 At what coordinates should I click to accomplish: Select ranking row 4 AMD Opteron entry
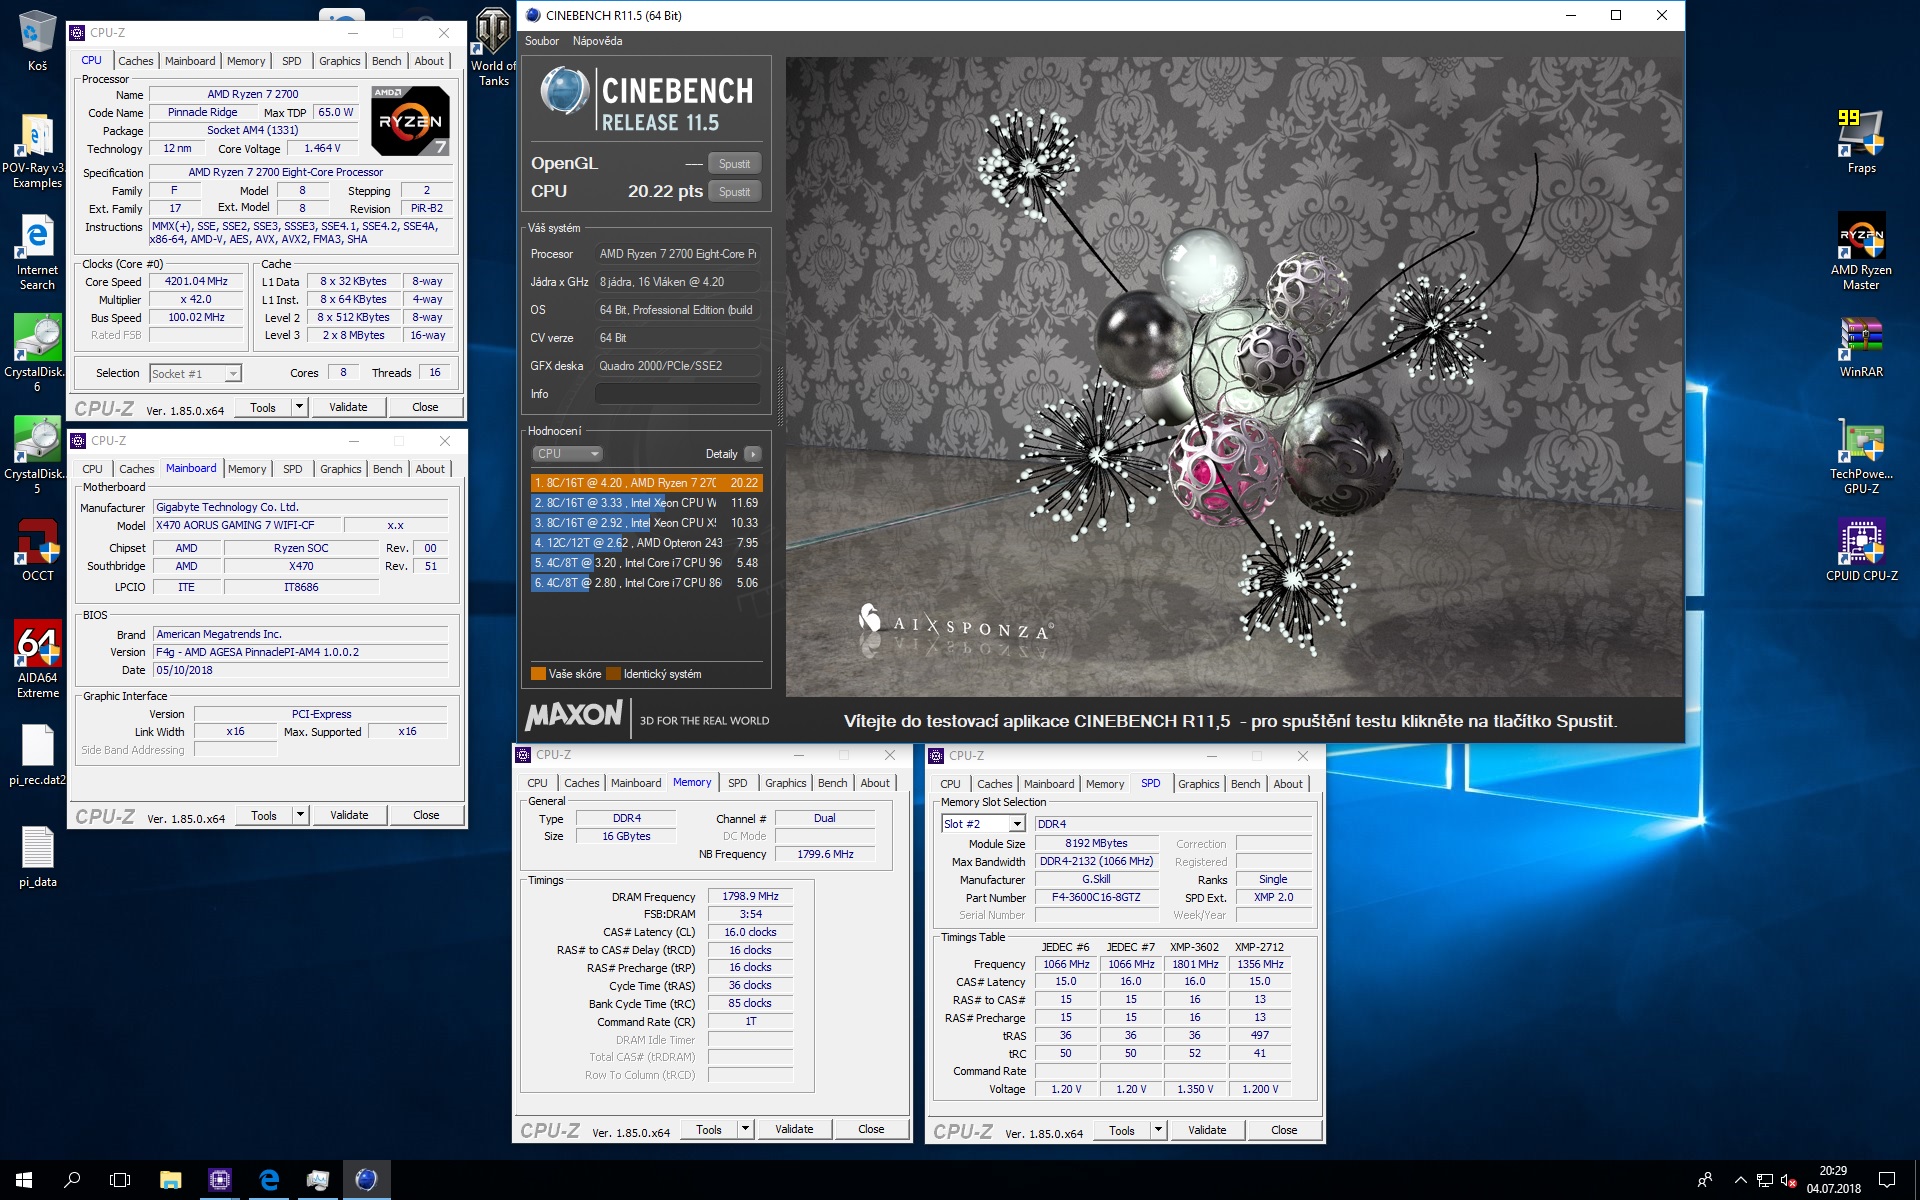coord(646,543)
